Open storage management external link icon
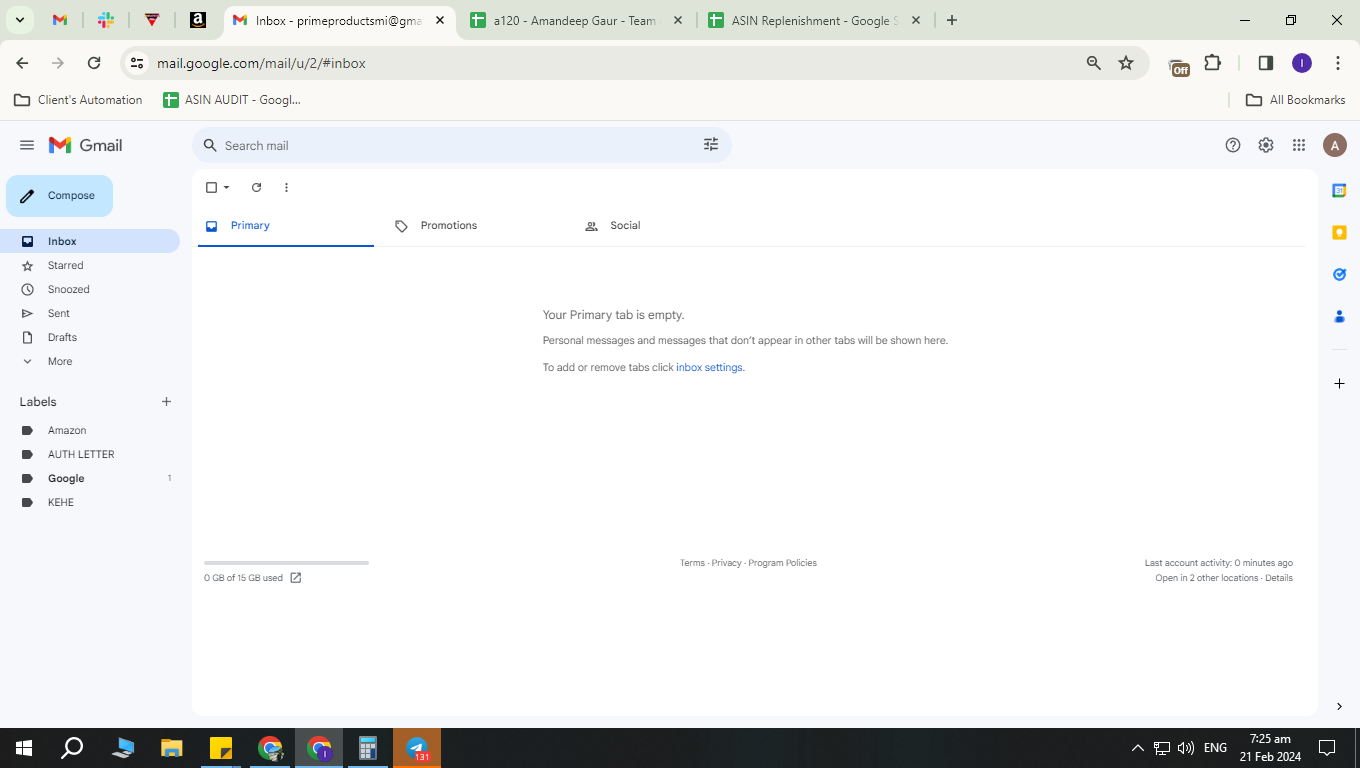Viewport: 1360px width, 768px height. [x=296, y=578]
